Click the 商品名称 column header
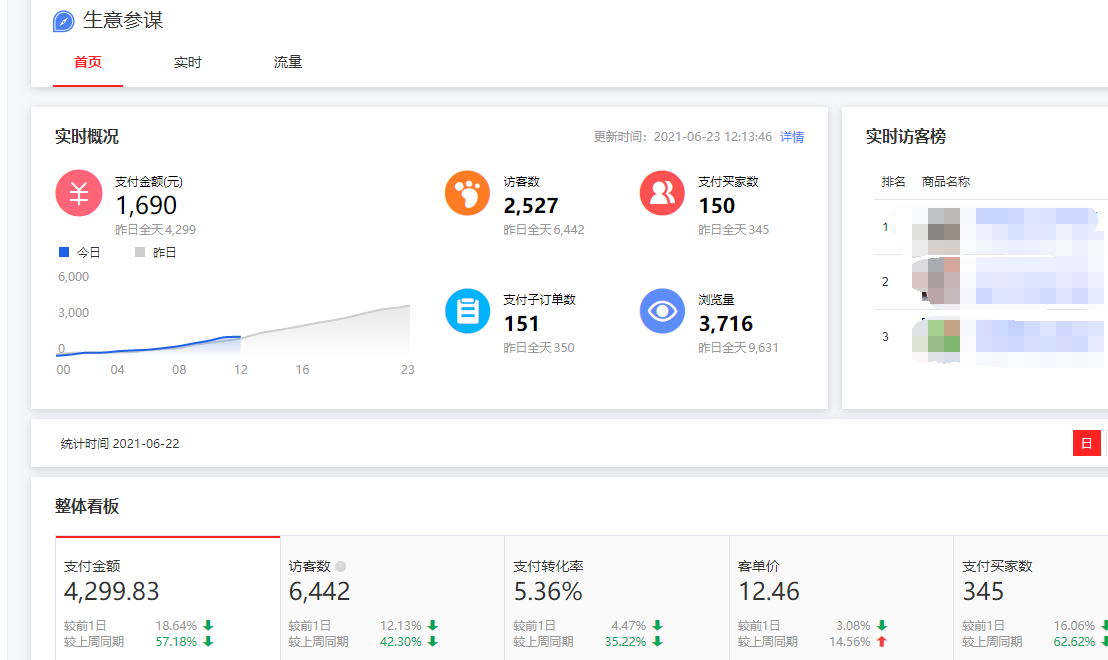 [945, 182]
